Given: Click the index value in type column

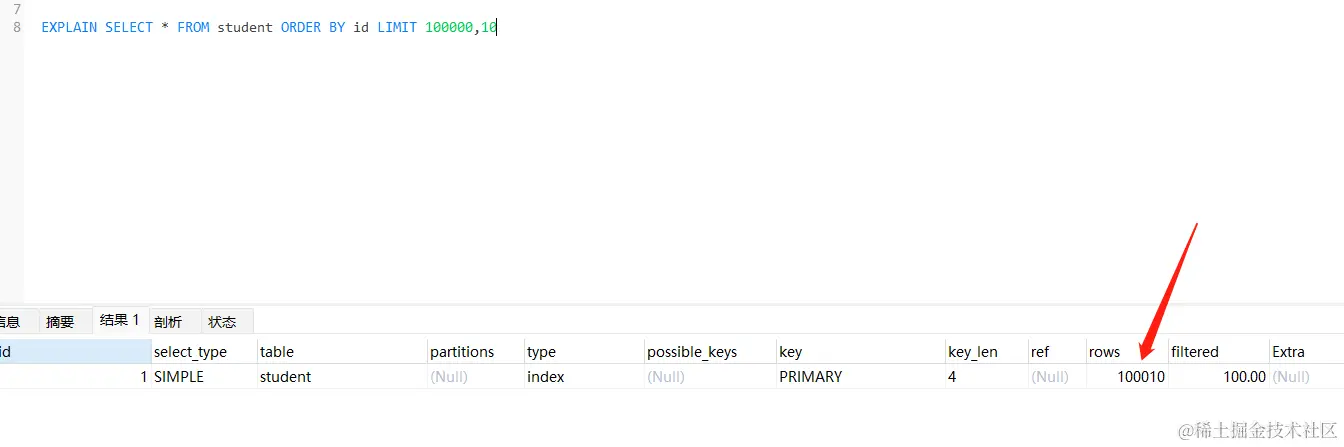Looking at the screenshot, I should tap(545, 377).
